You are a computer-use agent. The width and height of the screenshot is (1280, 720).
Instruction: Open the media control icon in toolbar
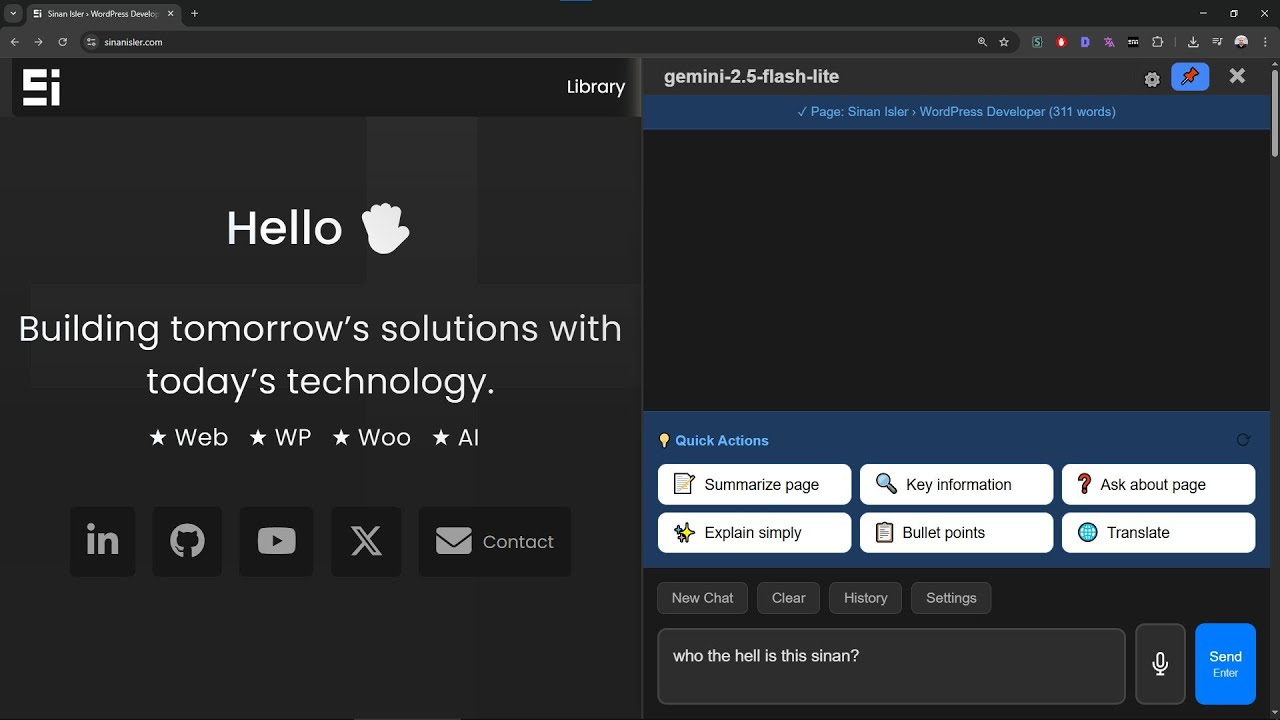coord(1217,42)
